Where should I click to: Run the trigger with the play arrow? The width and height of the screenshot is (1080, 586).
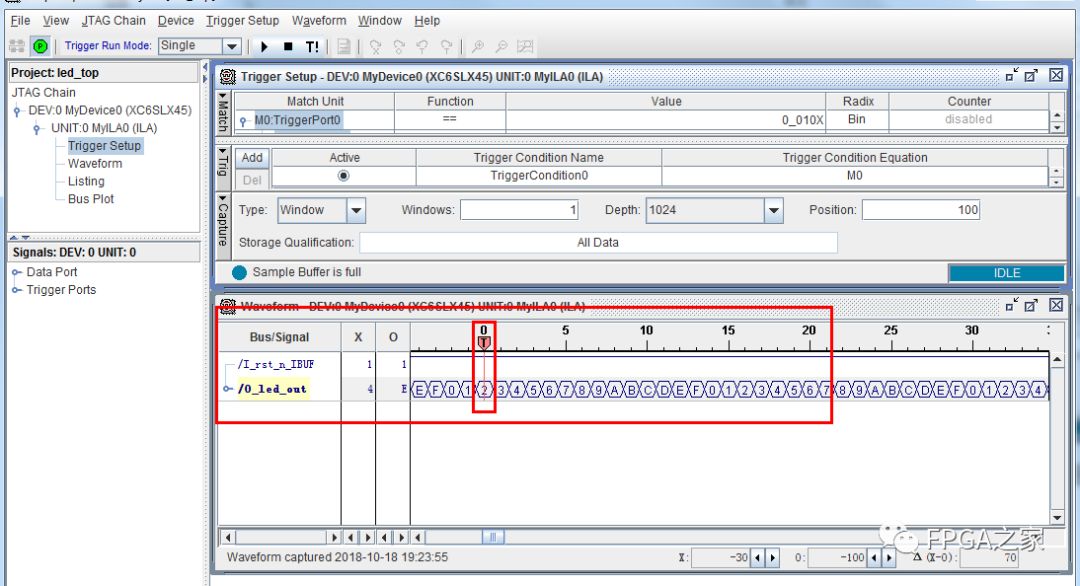(x=264, y=47)
